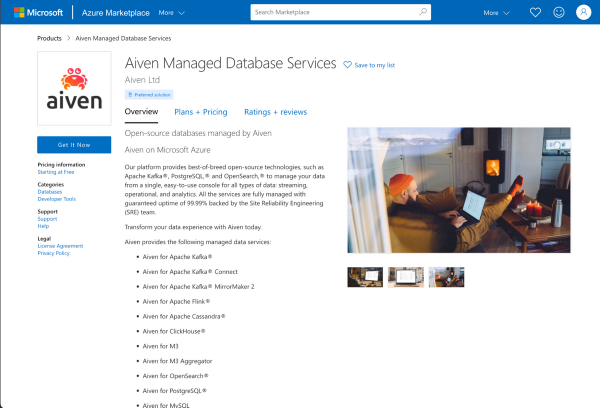Click the Aiven Managed Database Services breadcrumb
This screenshot has width=600, height=408.
(123, 38)
